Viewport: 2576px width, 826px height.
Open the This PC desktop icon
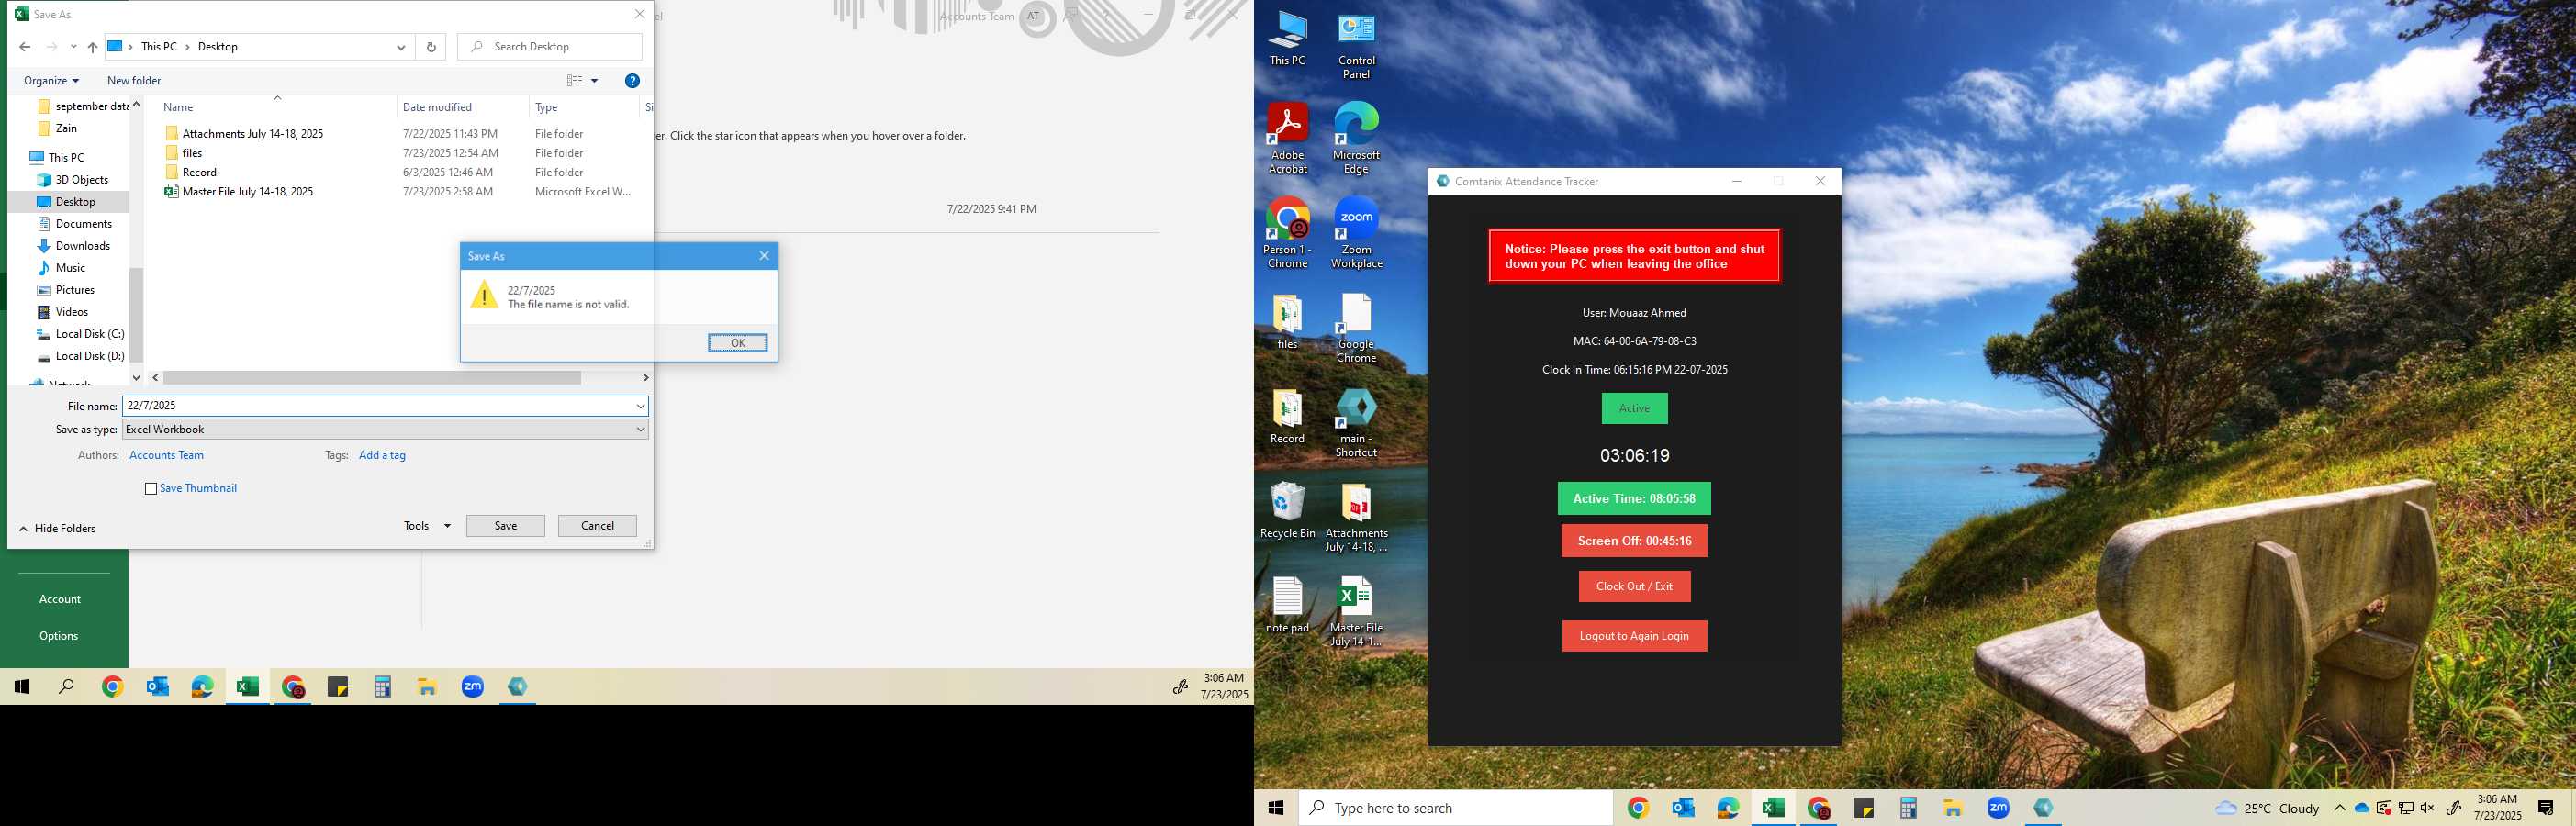tap(1287, 40)
